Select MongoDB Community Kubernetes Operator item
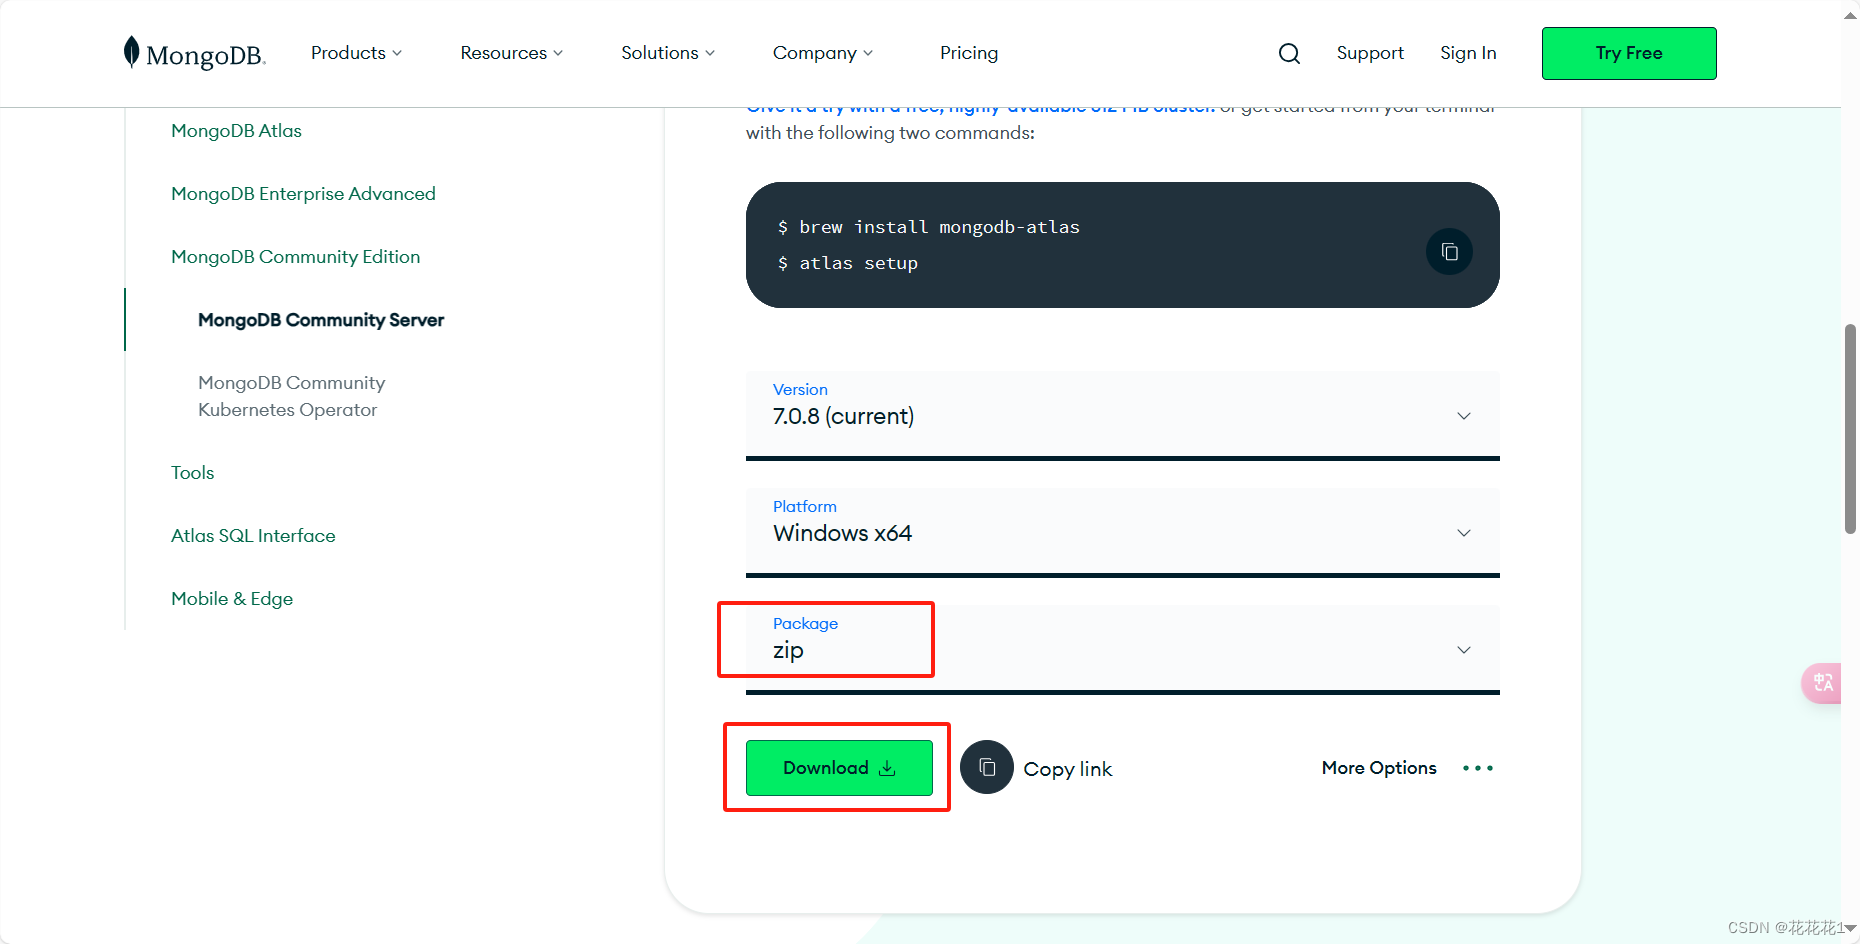 291,396
